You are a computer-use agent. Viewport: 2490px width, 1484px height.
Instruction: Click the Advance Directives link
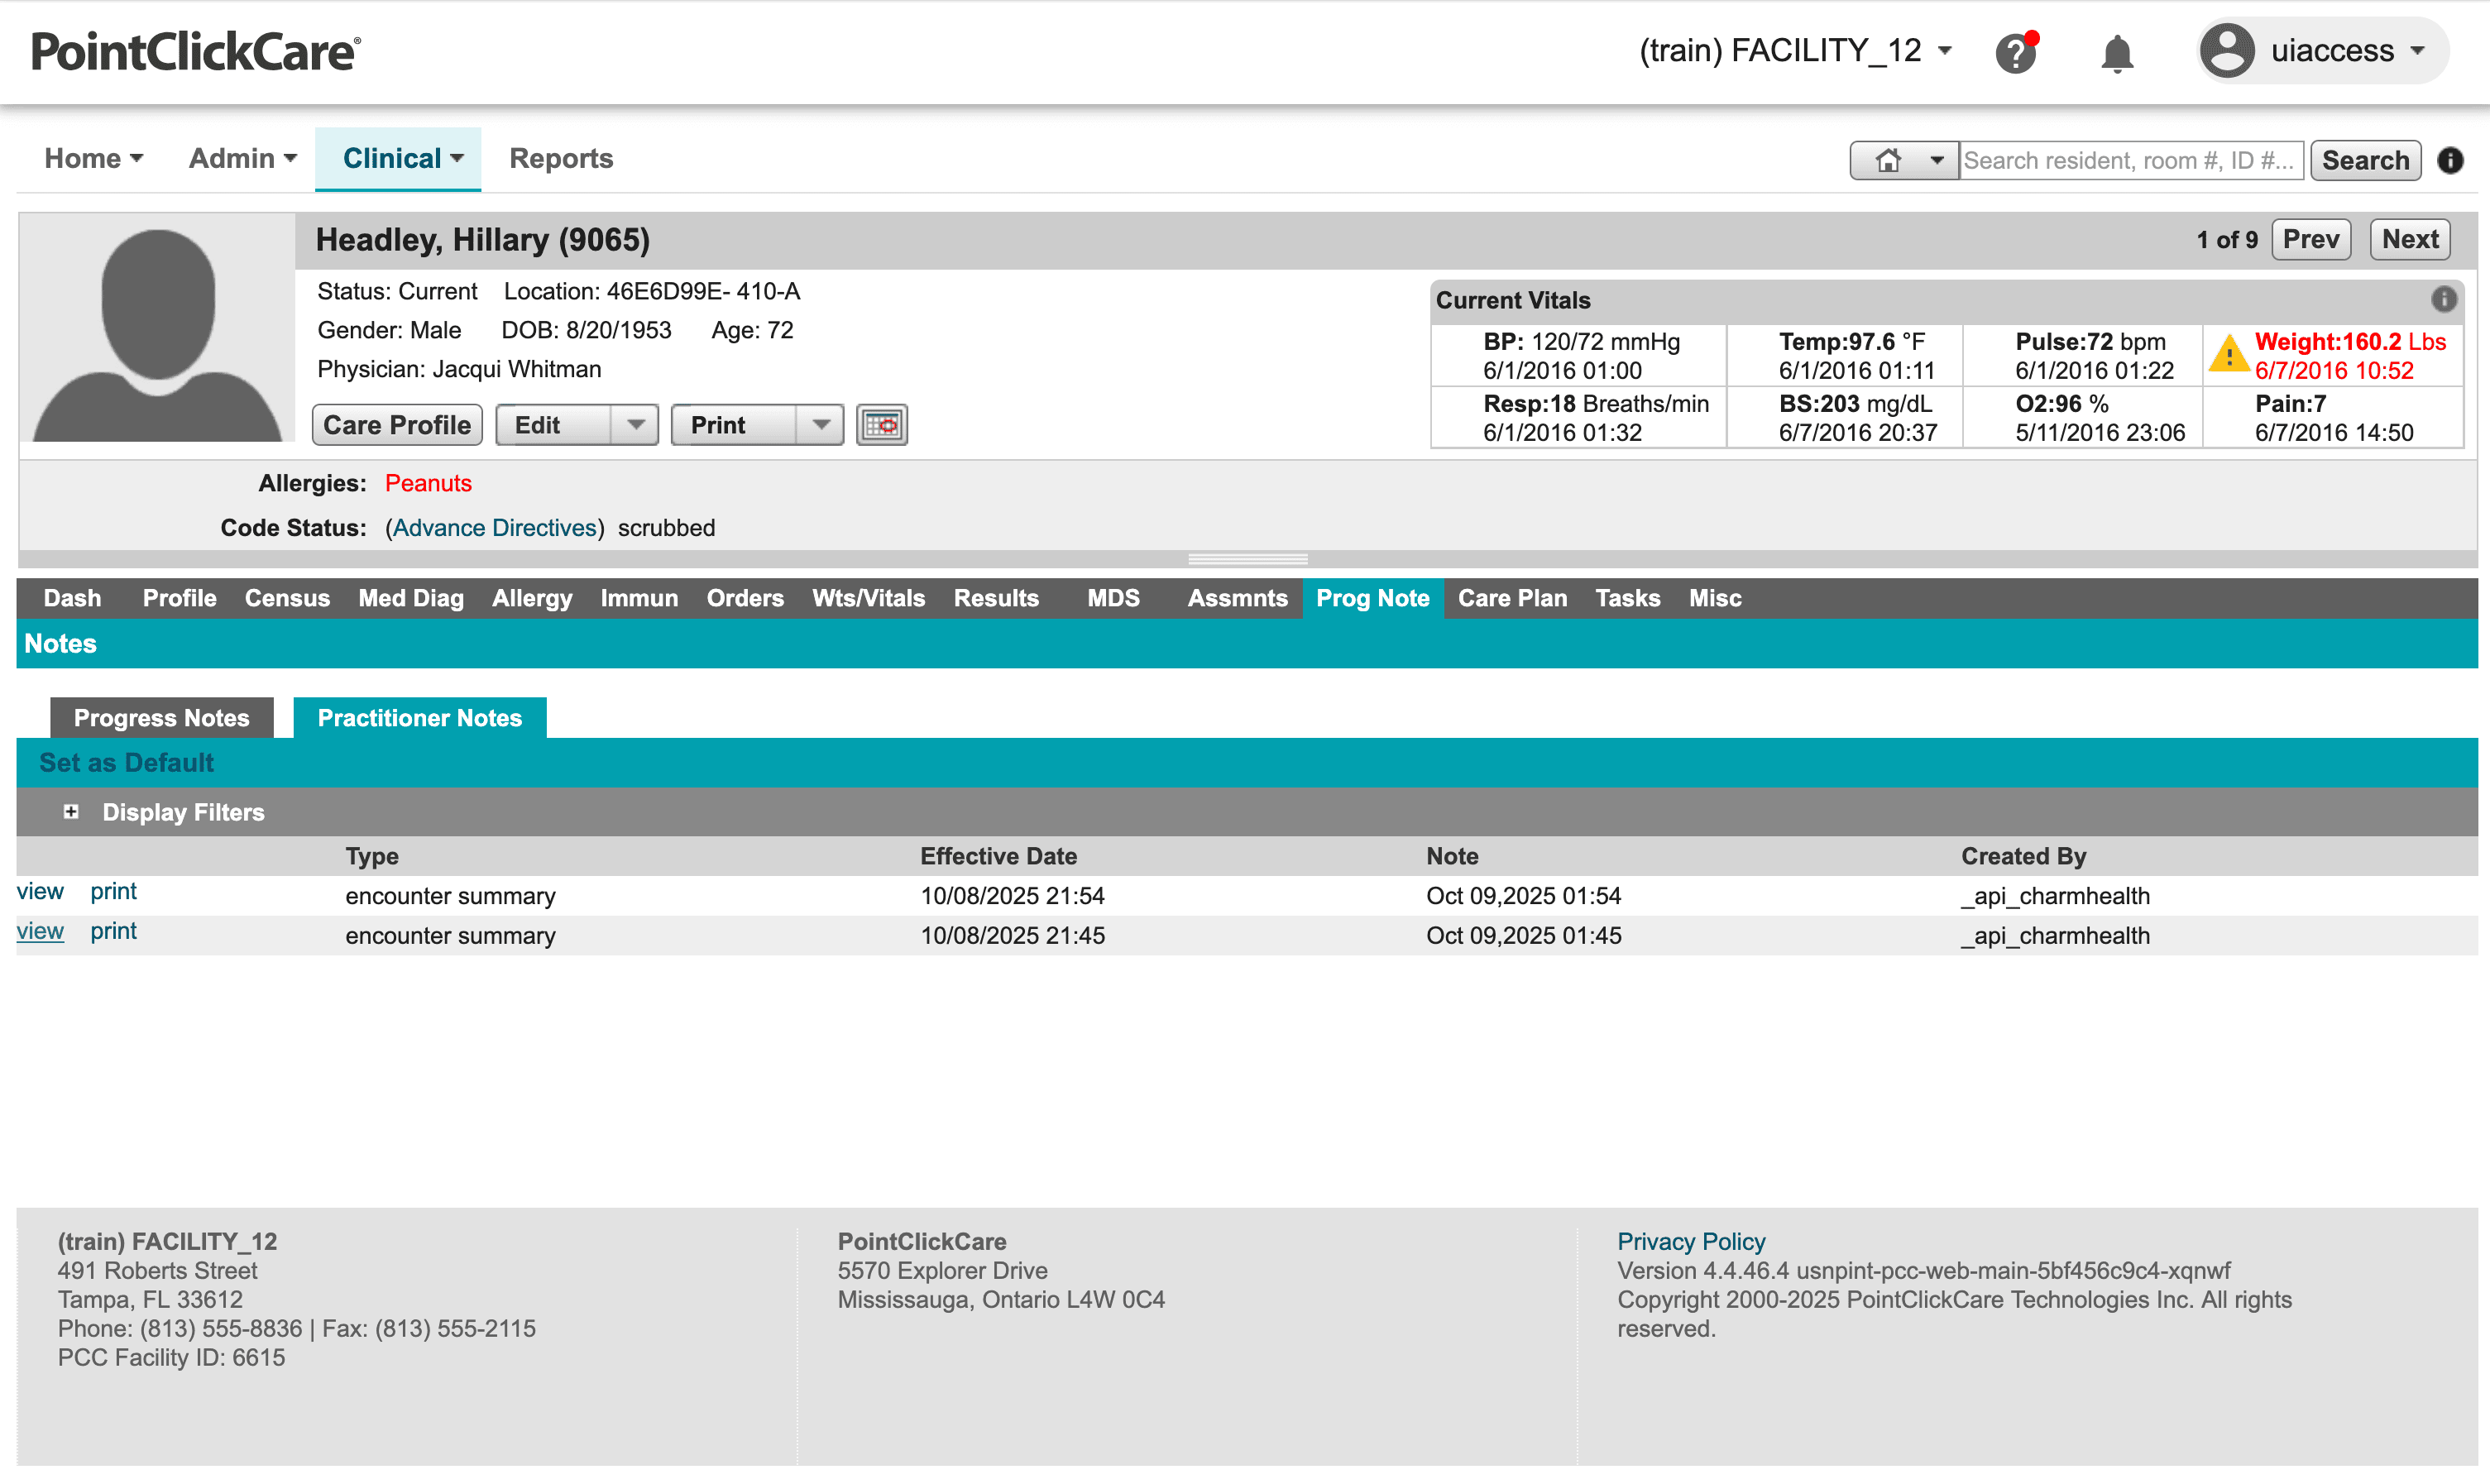[494, 528]
